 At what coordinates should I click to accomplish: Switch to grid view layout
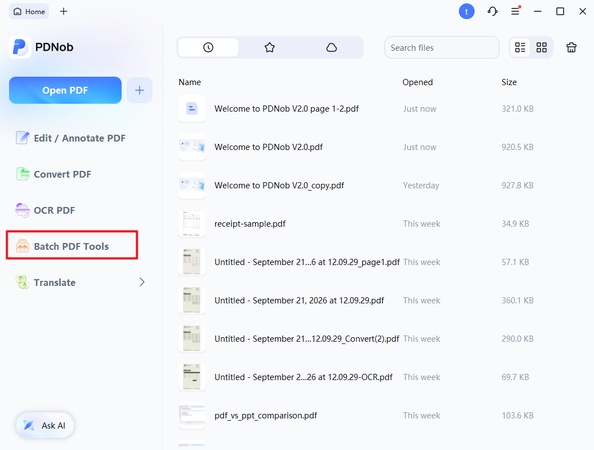pos(541,47)
